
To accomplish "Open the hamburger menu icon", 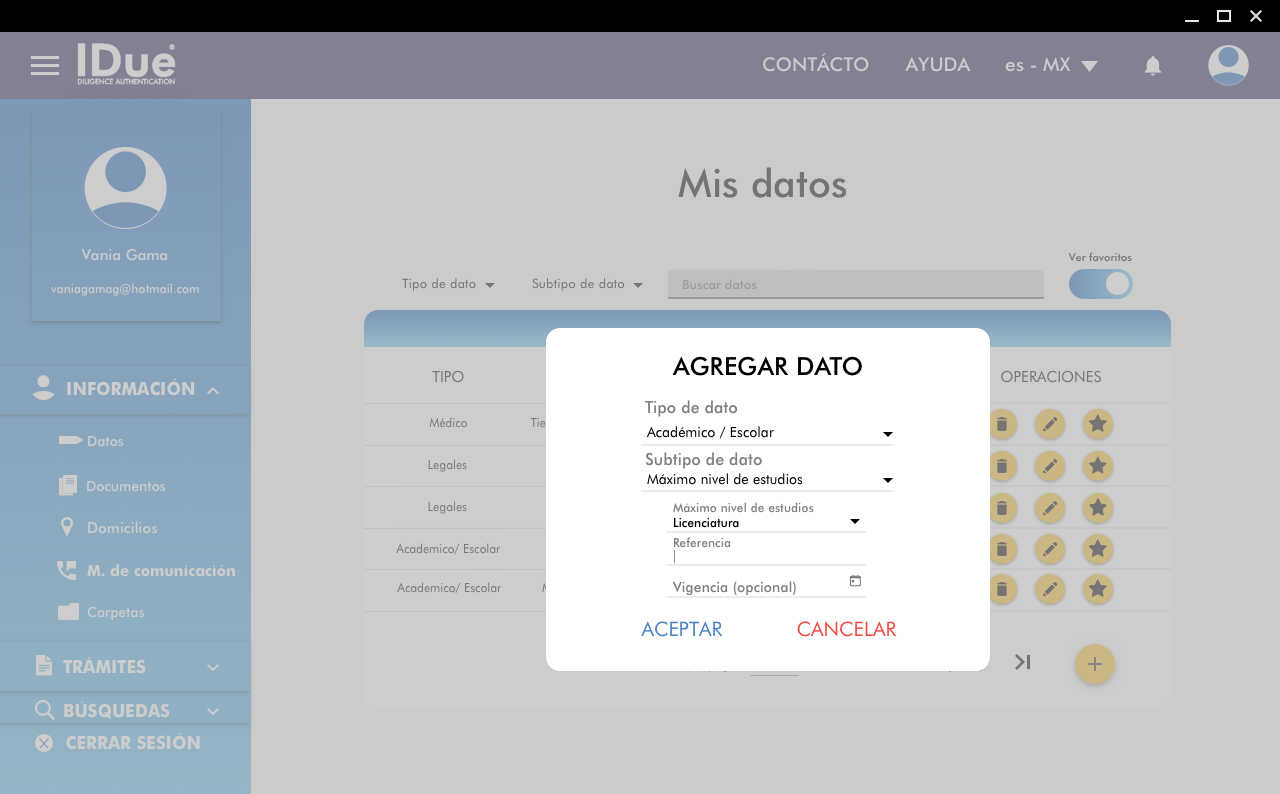I will (x=45, y=66).
